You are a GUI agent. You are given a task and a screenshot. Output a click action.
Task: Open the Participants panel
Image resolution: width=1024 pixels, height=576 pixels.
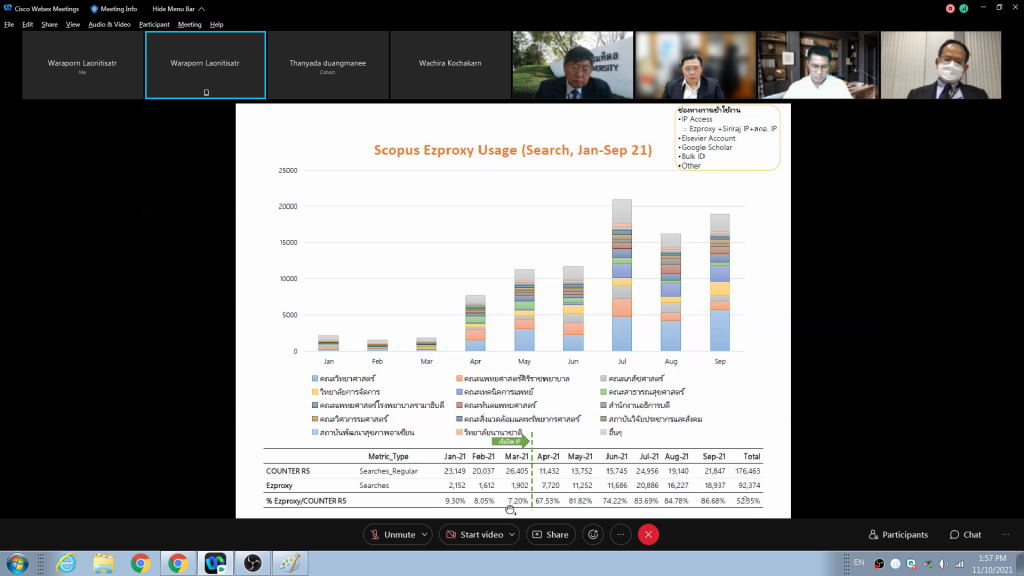coord(898,535)
